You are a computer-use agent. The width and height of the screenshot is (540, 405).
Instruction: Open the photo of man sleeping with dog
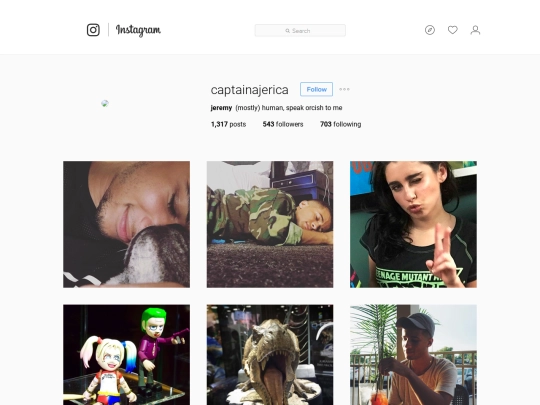pyautogui.click(x=126, y=224)
